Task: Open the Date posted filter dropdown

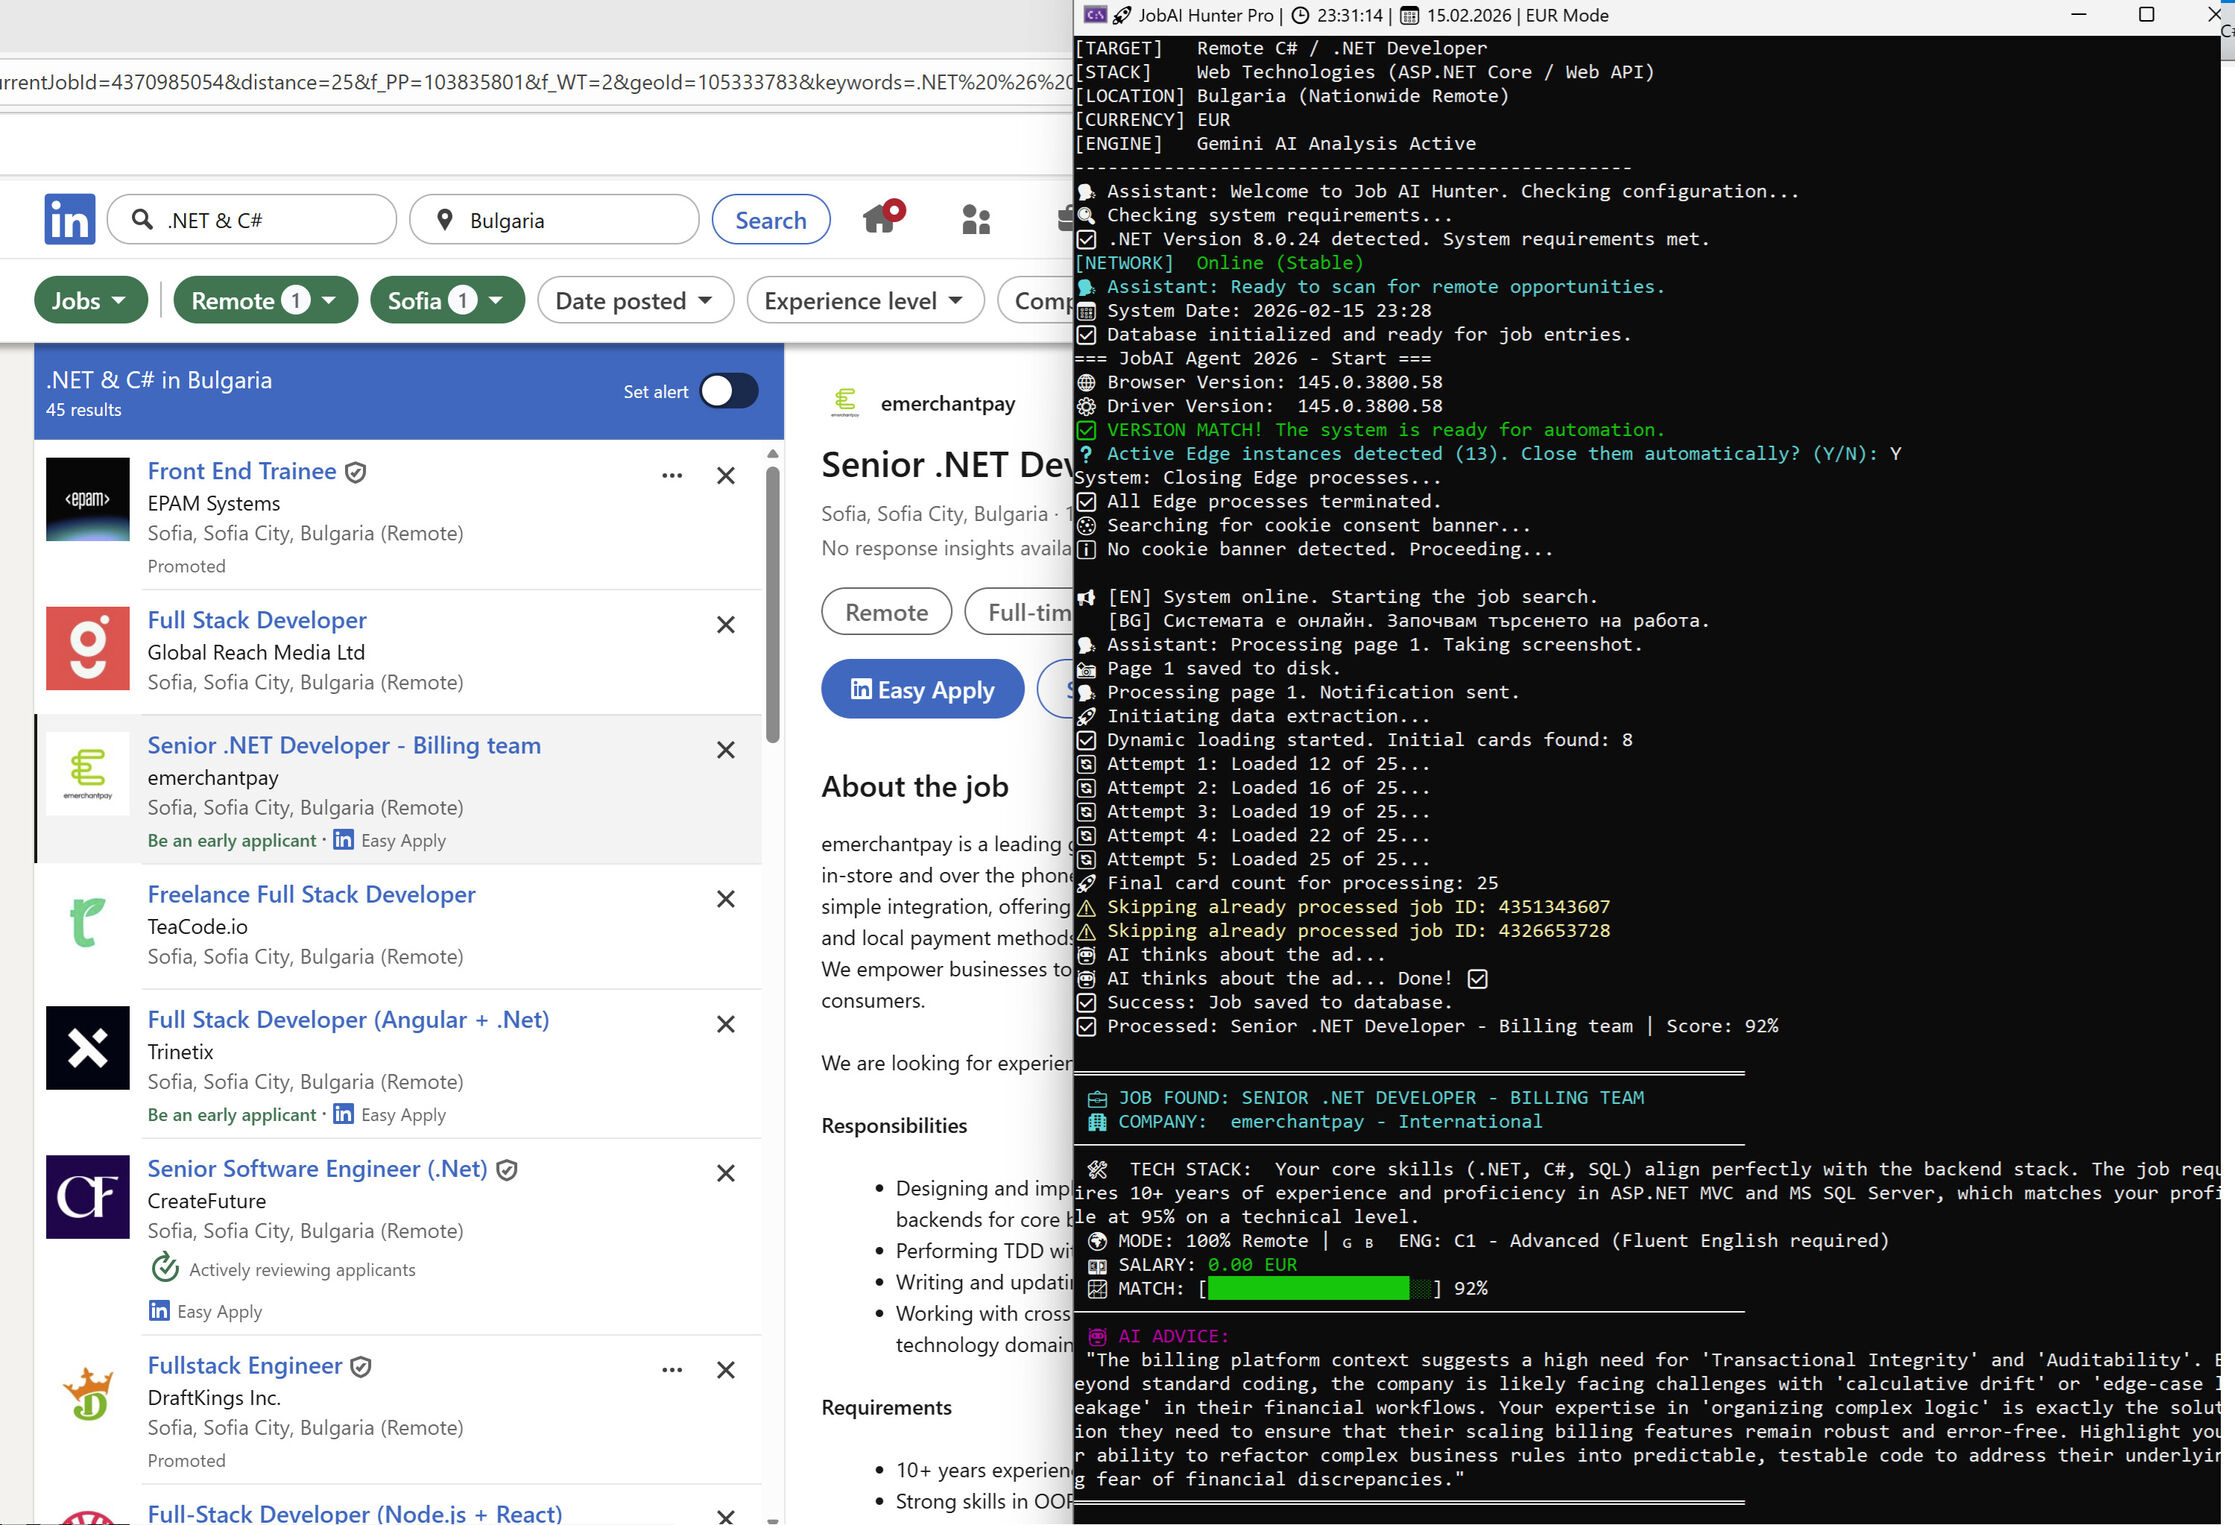Action: tap(635, 300)
